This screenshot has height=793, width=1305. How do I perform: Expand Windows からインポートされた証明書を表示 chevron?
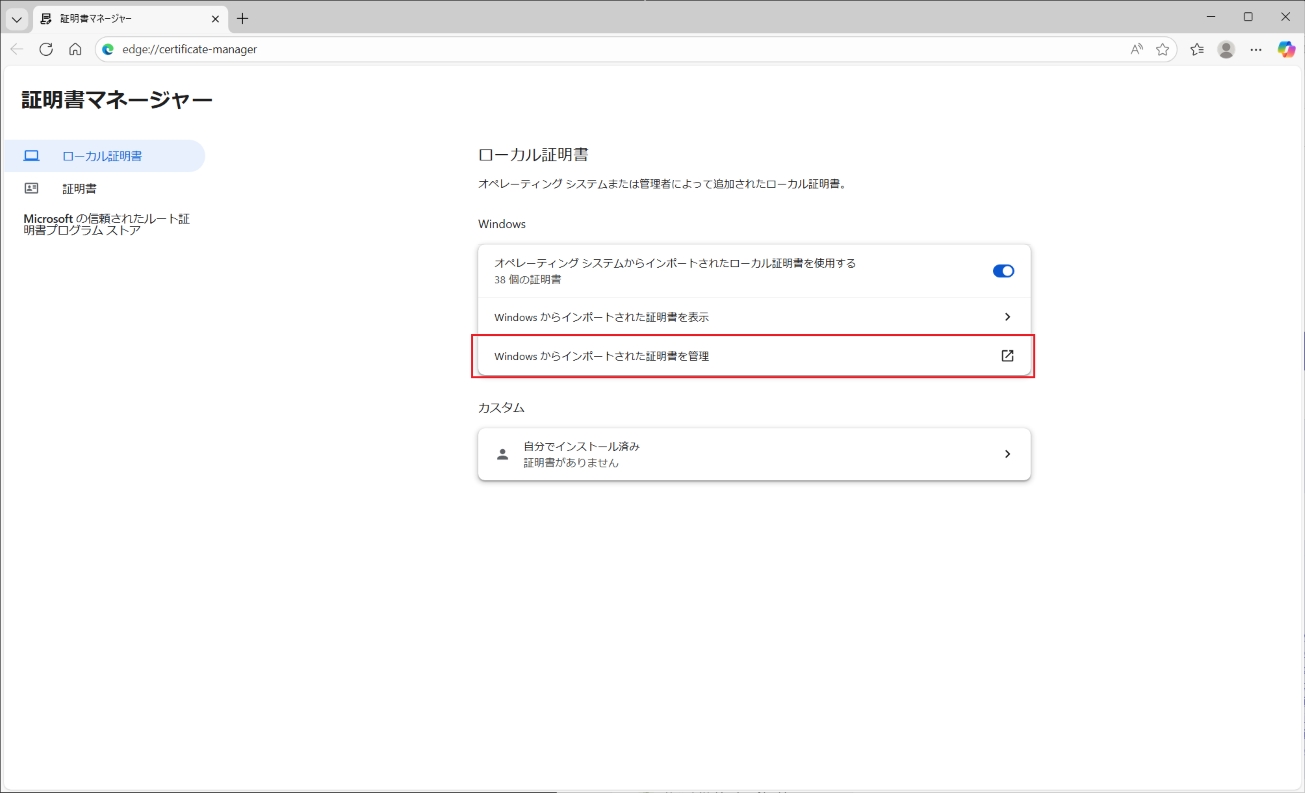1007,317
